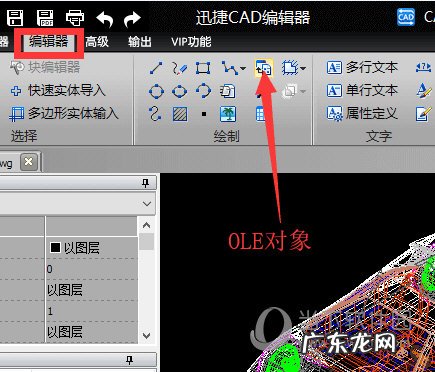Click the greyed copy-square tool icon
The height and width of the screenshot is (372, 435).
pyautogui.click(x=289, y=91)
